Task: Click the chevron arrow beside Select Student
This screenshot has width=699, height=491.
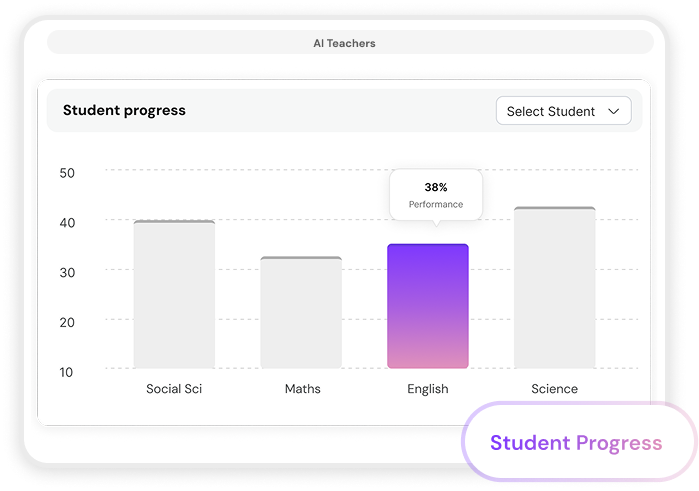Action: click(x=614, y=111)
